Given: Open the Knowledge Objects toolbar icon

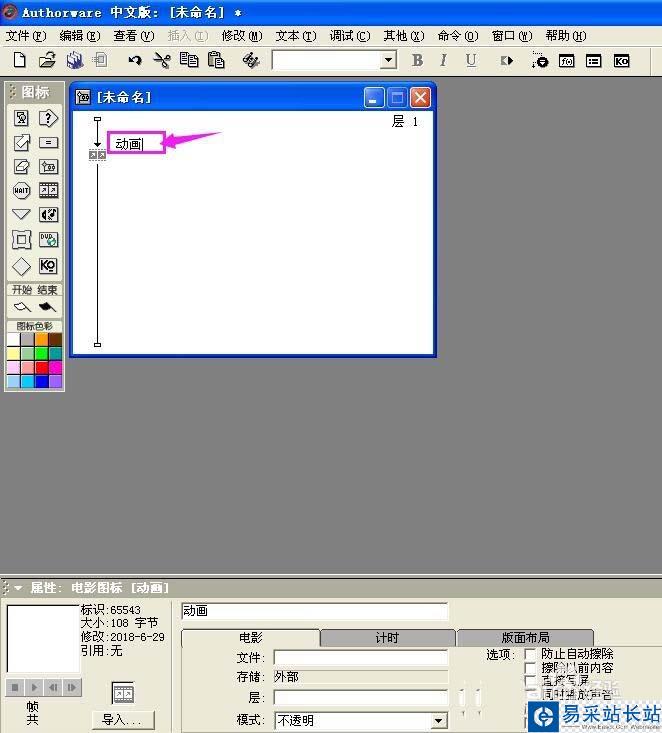Looking at the screenshot, I should [621, 61].
